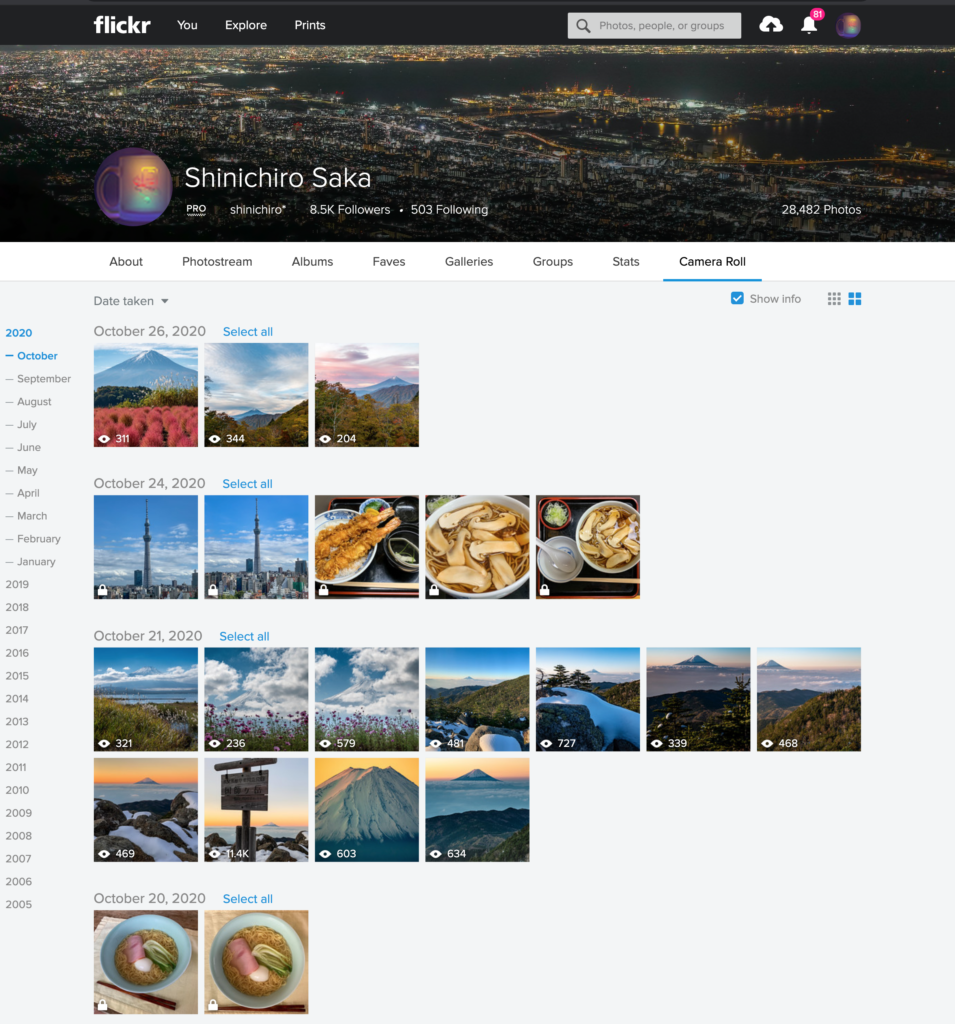Open the notifications bell
955x1024 pixels.
[x=809, y=26]
